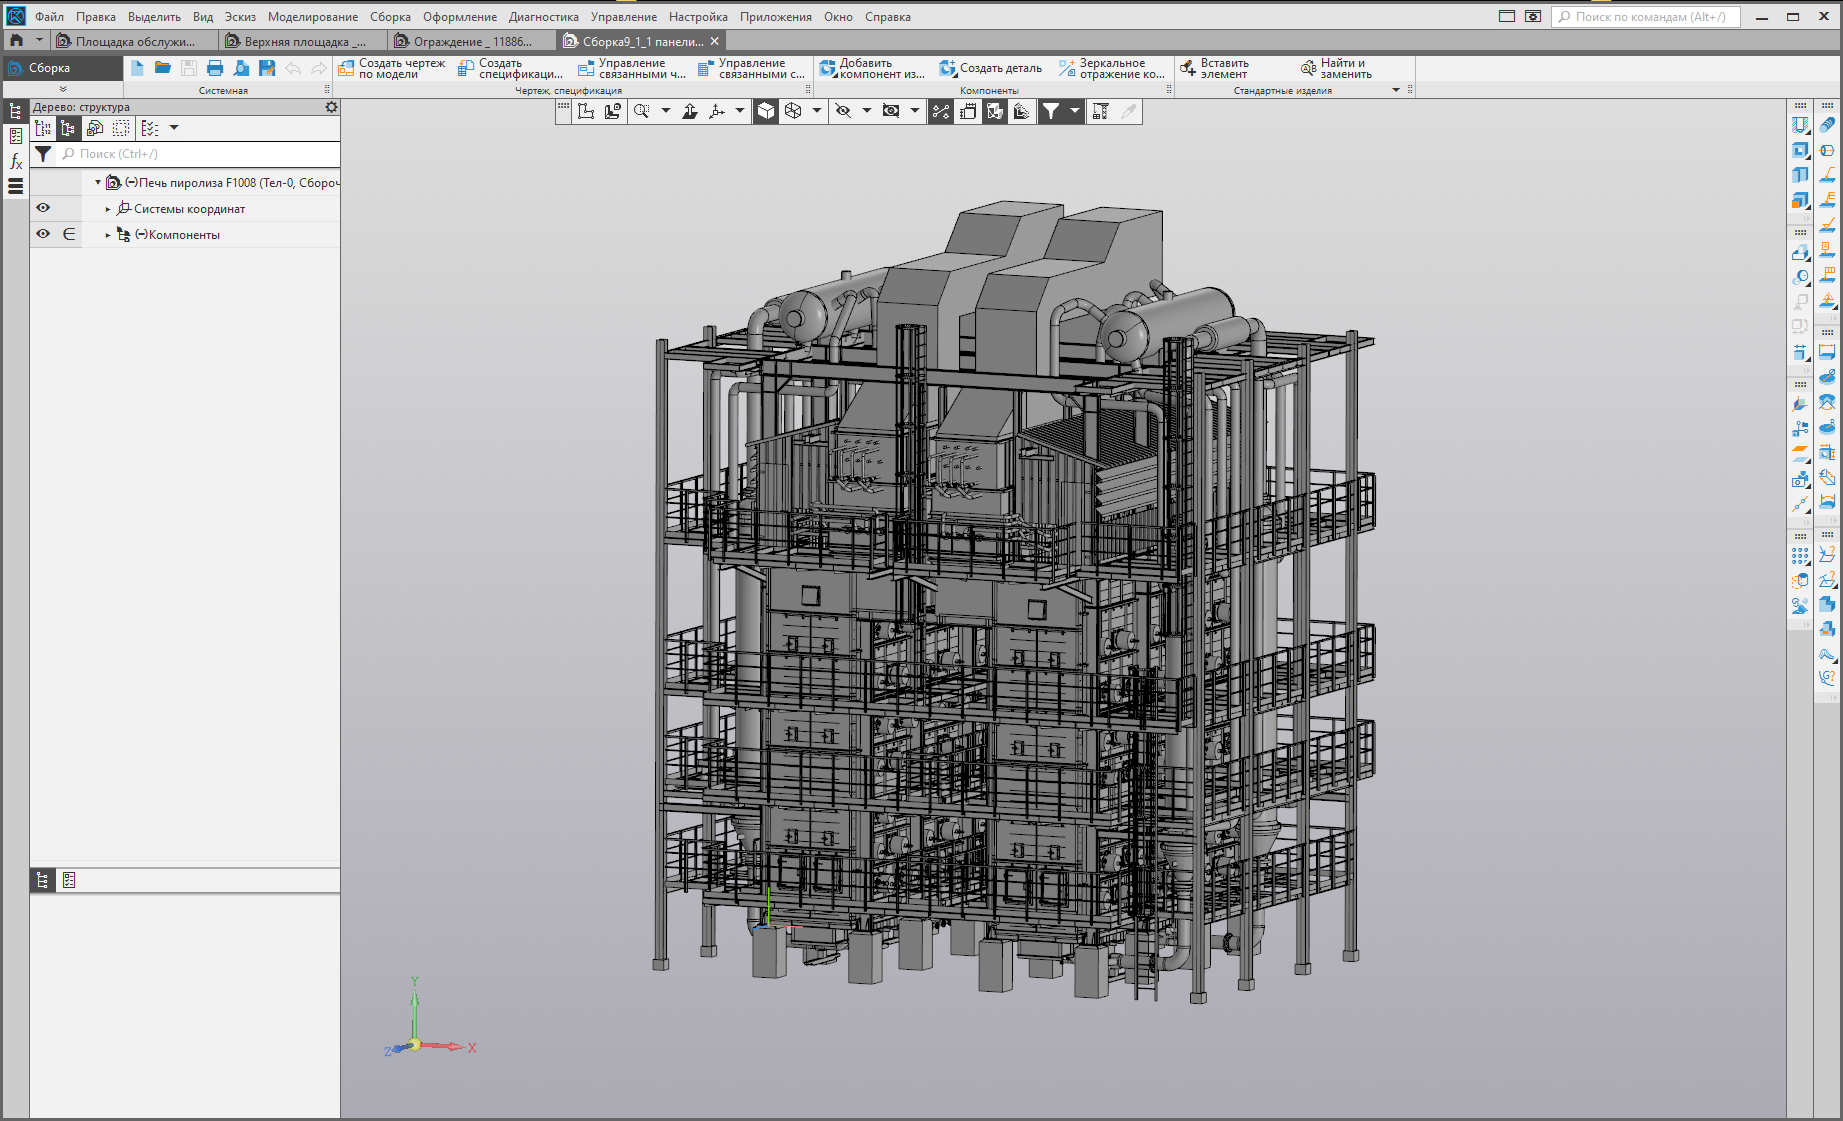Click the filter funnel icon in tree search
The height and width of the screenshot is (1121, 1843).
(x=43, y=154)
